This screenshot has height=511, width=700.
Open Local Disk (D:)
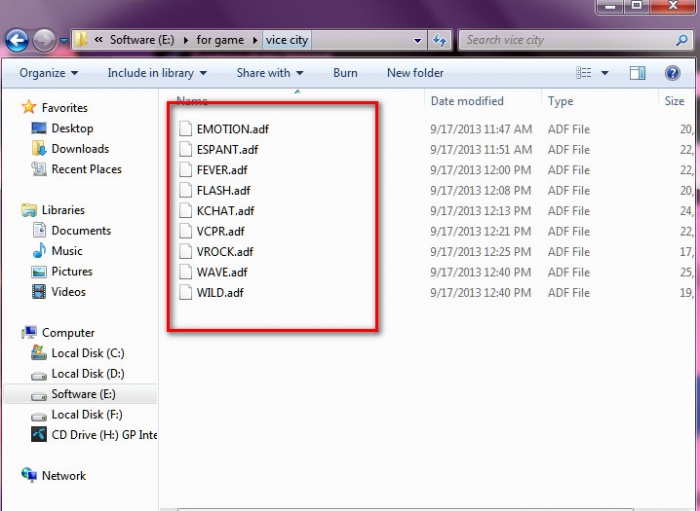pyautogui.click(x=88, y=374)
